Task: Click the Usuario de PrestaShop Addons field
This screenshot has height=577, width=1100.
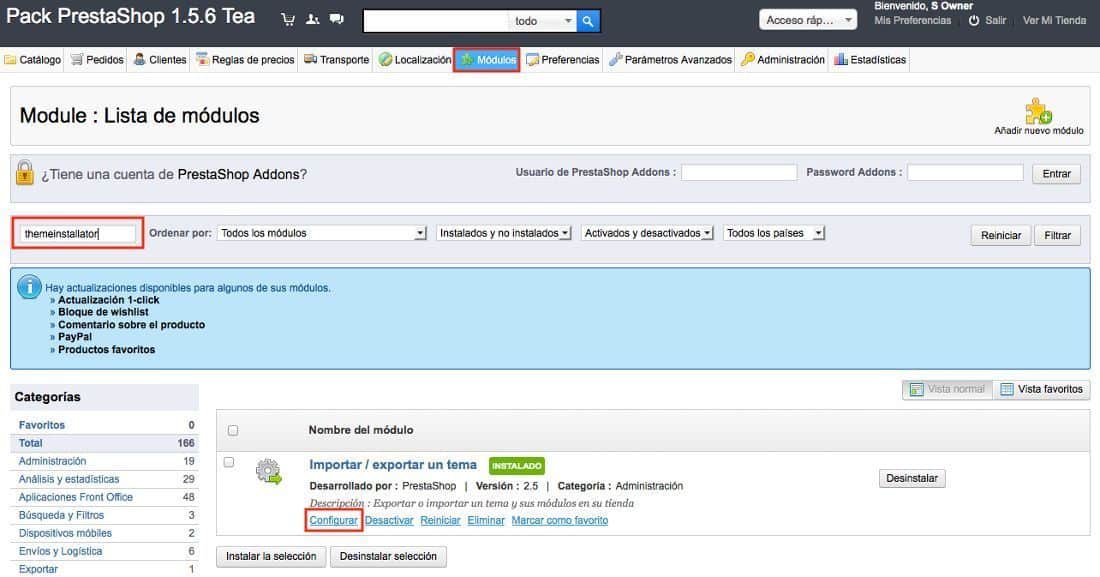Action: 739,172
